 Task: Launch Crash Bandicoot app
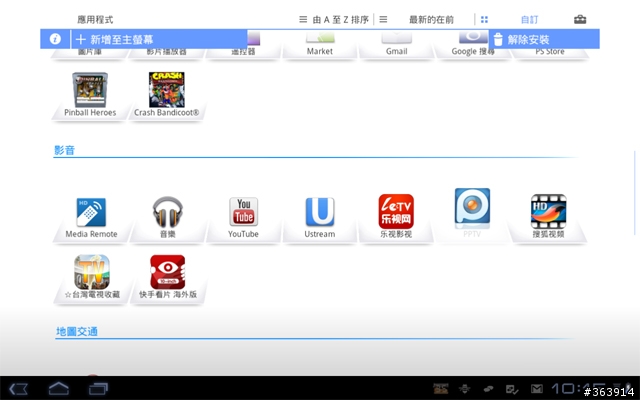point(167,95)
